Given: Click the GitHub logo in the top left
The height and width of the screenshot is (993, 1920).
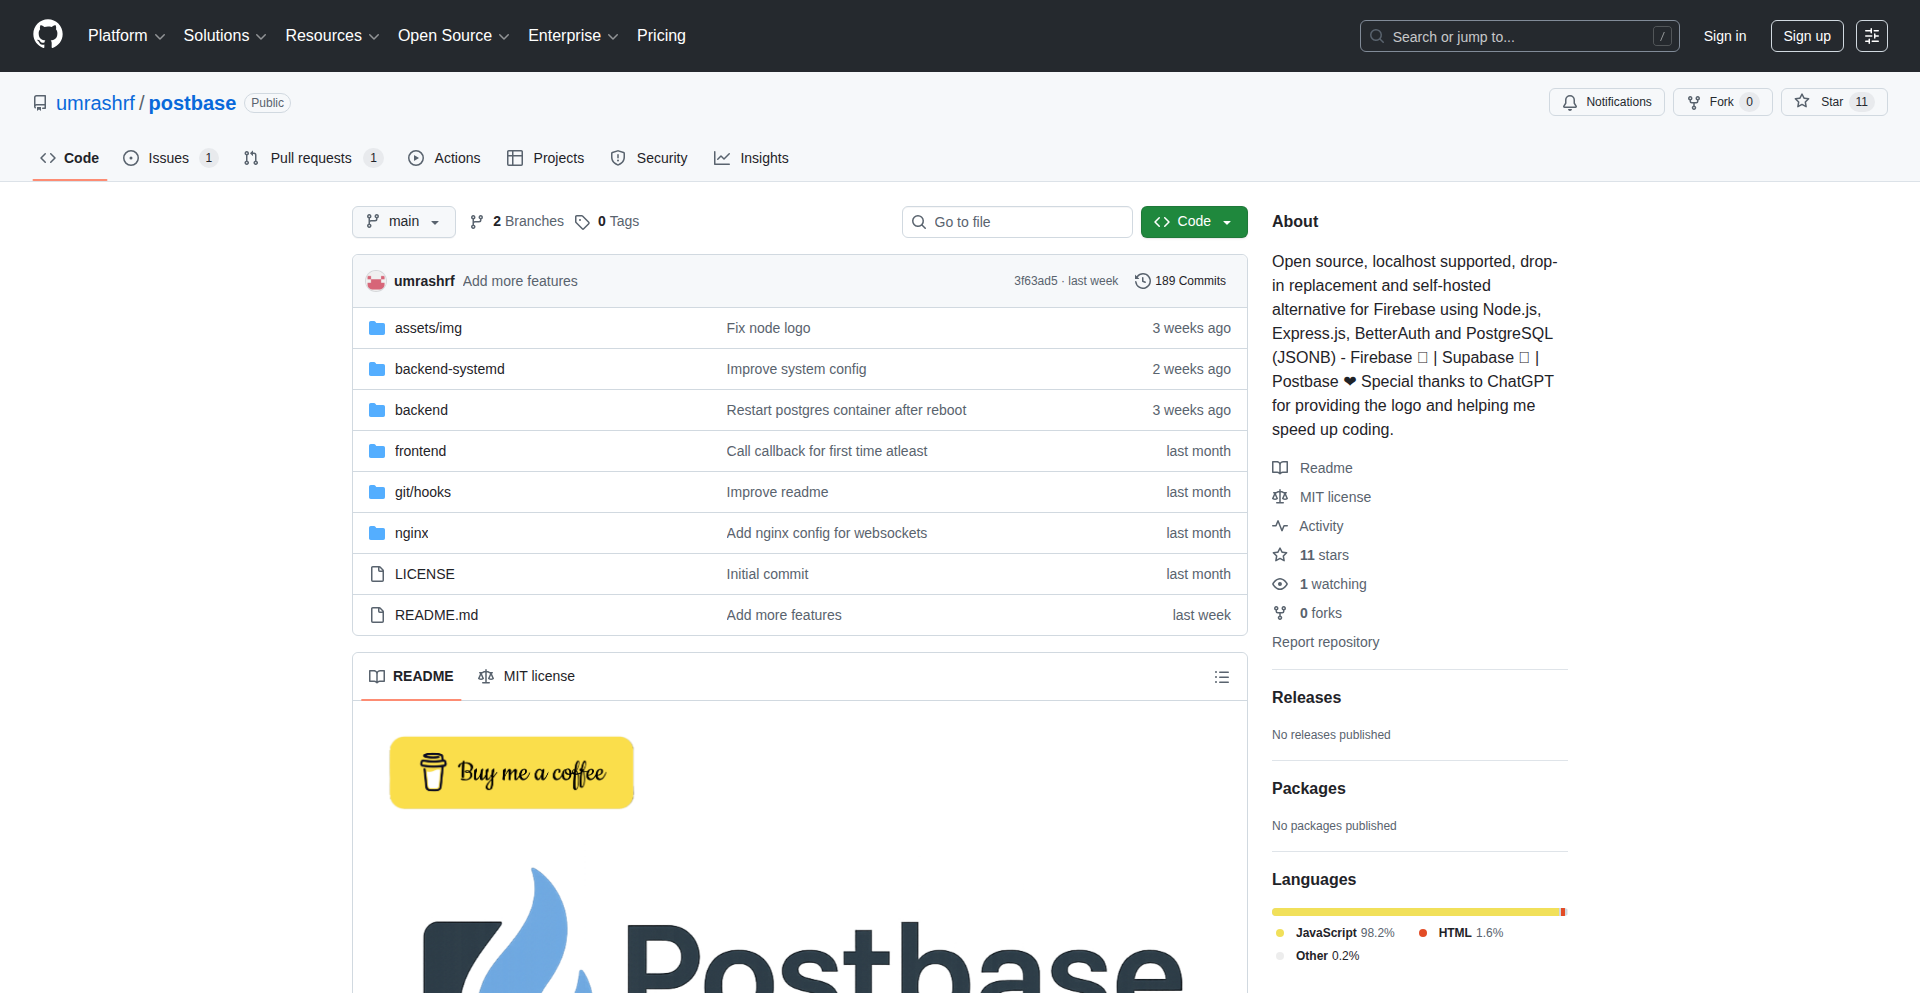Looking at the screenshot, I should pos(46,35).
